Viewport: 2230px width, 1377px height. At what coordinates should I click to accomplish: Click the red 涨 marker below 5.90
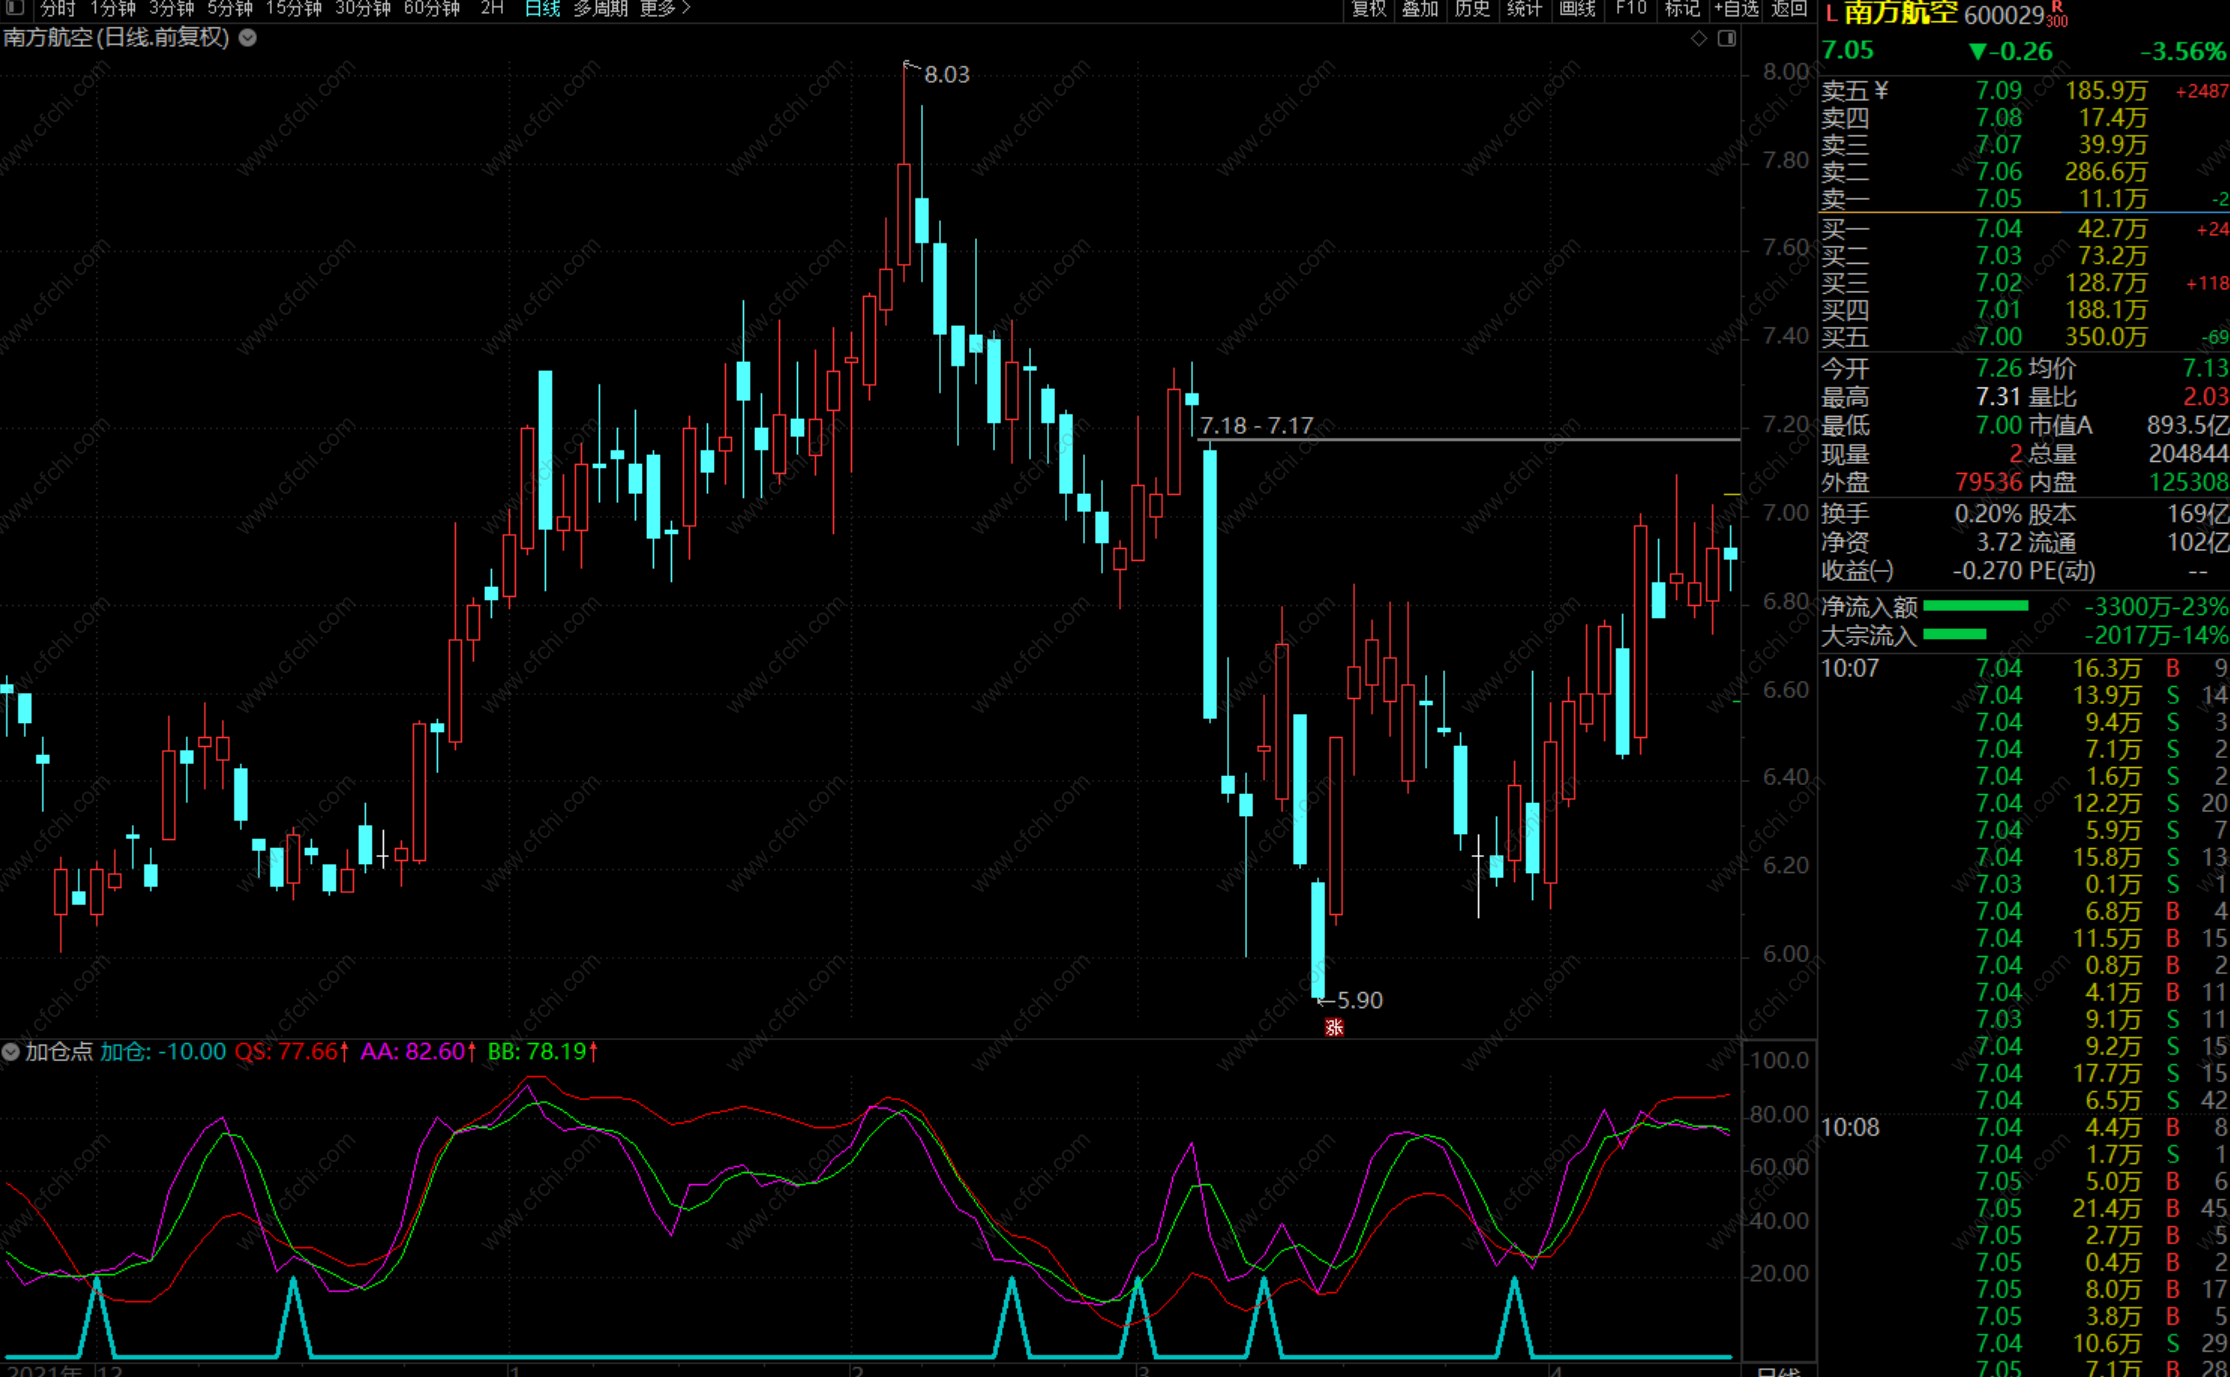(1333, 1027)
